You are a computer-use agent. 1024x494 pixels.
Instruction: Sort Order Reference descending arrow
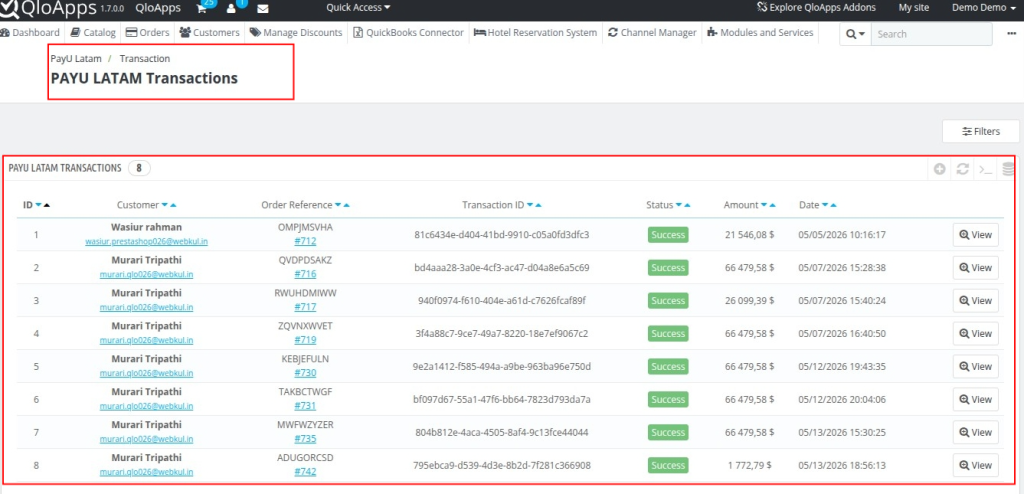[338, 205]
